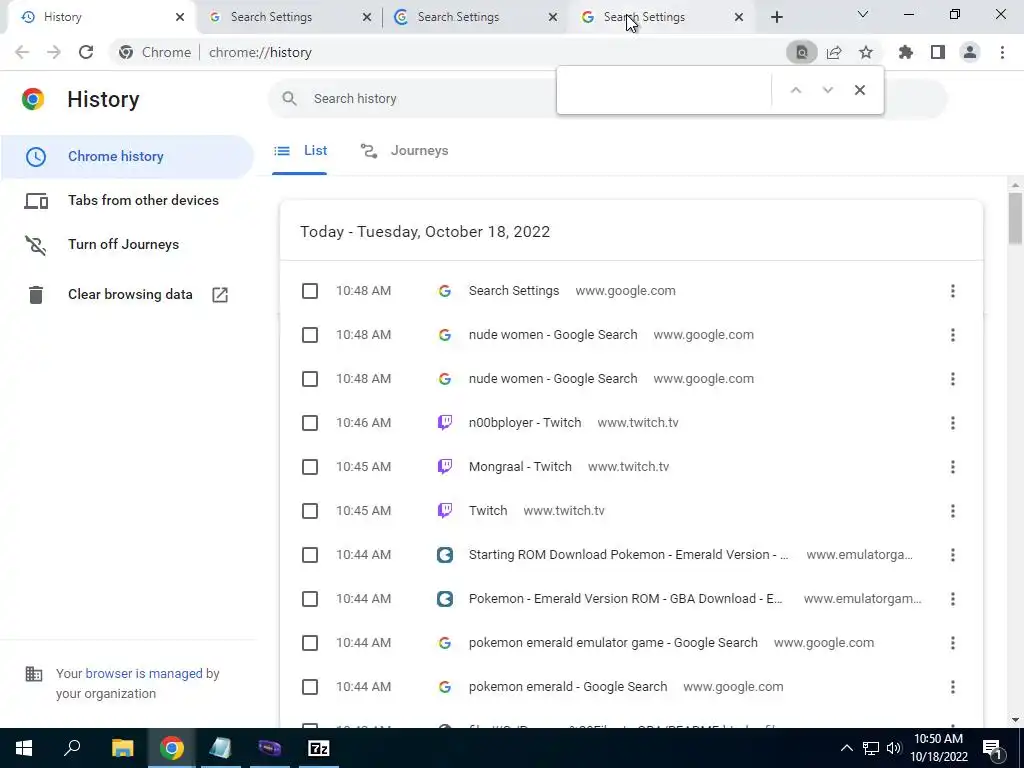Click the history page vertical scrollbar thumb
Viewport: 1024px width, 768px height.
(1015, 219)
